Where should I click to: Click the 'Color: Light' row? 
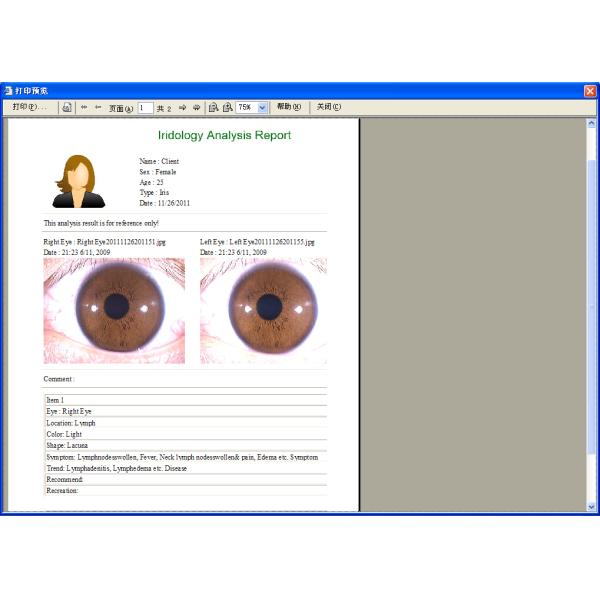[186, 434]
